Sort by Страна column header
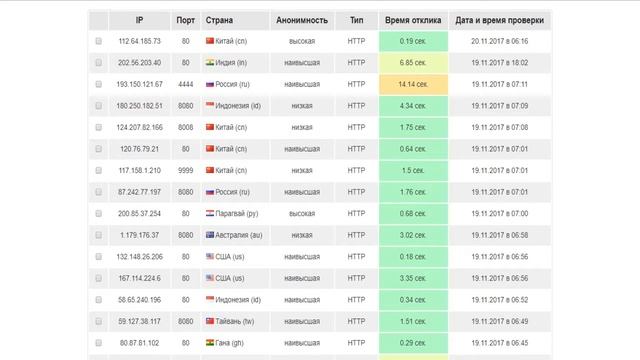The width and height of the screenshot is (640, 360). pyautogui.click(x=235, y=20)
